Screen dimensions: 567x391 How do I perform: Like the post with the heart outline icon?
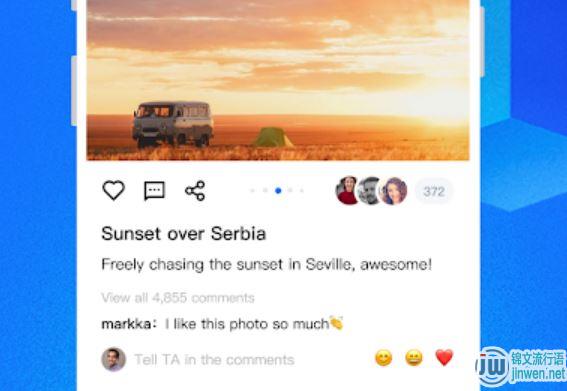pos(114,190)
